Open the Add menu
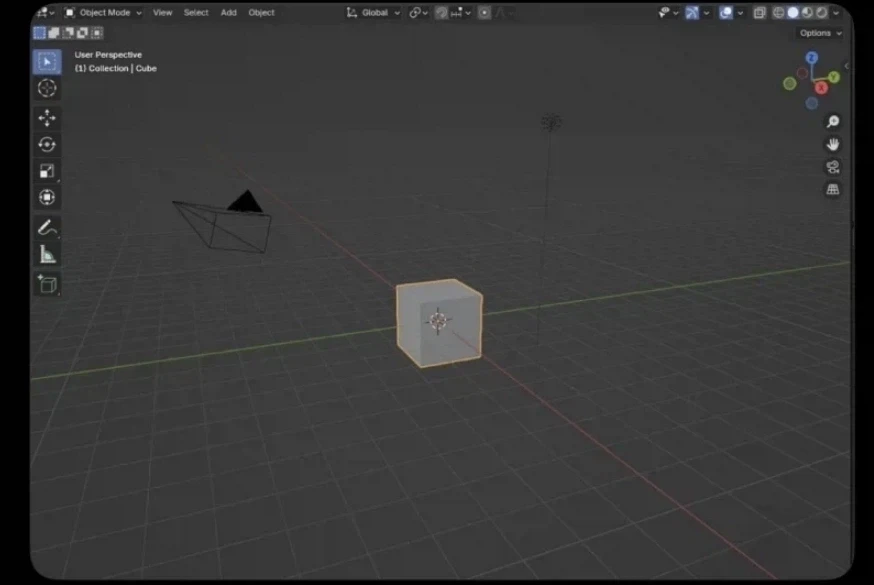This screenshot has width=874, height=585. (x=229, y=12)
